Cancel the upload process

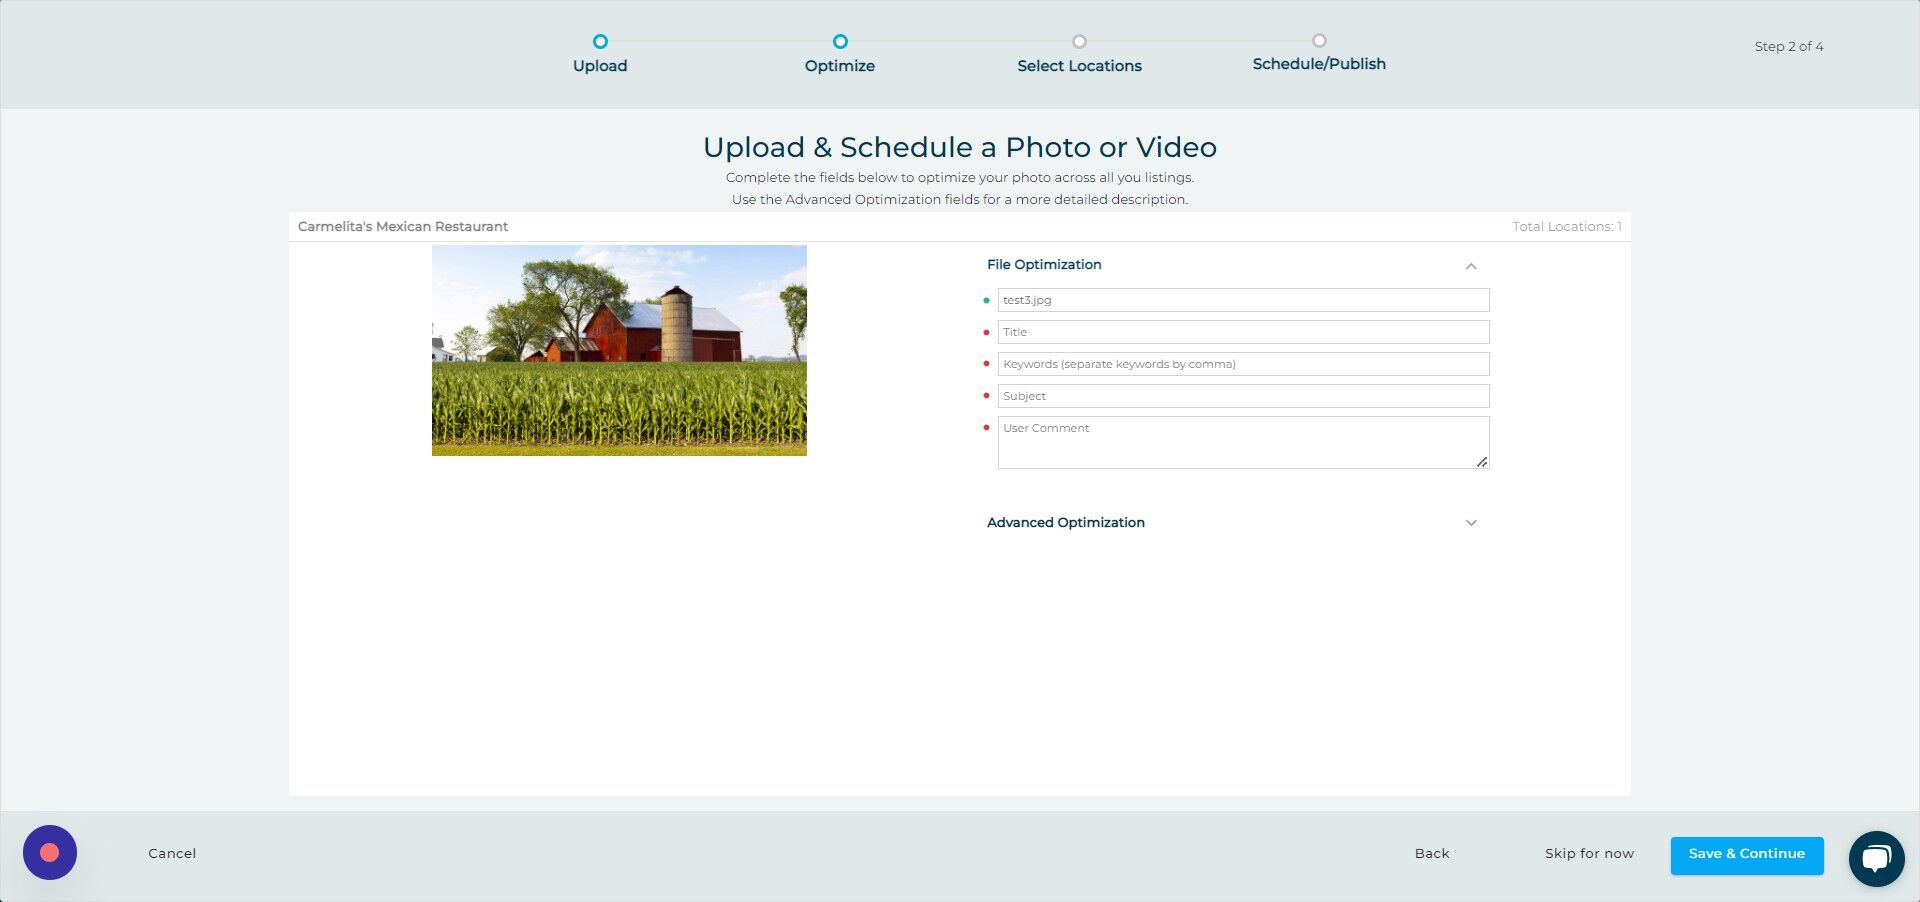pyautogui.click(x=172, y=854)
